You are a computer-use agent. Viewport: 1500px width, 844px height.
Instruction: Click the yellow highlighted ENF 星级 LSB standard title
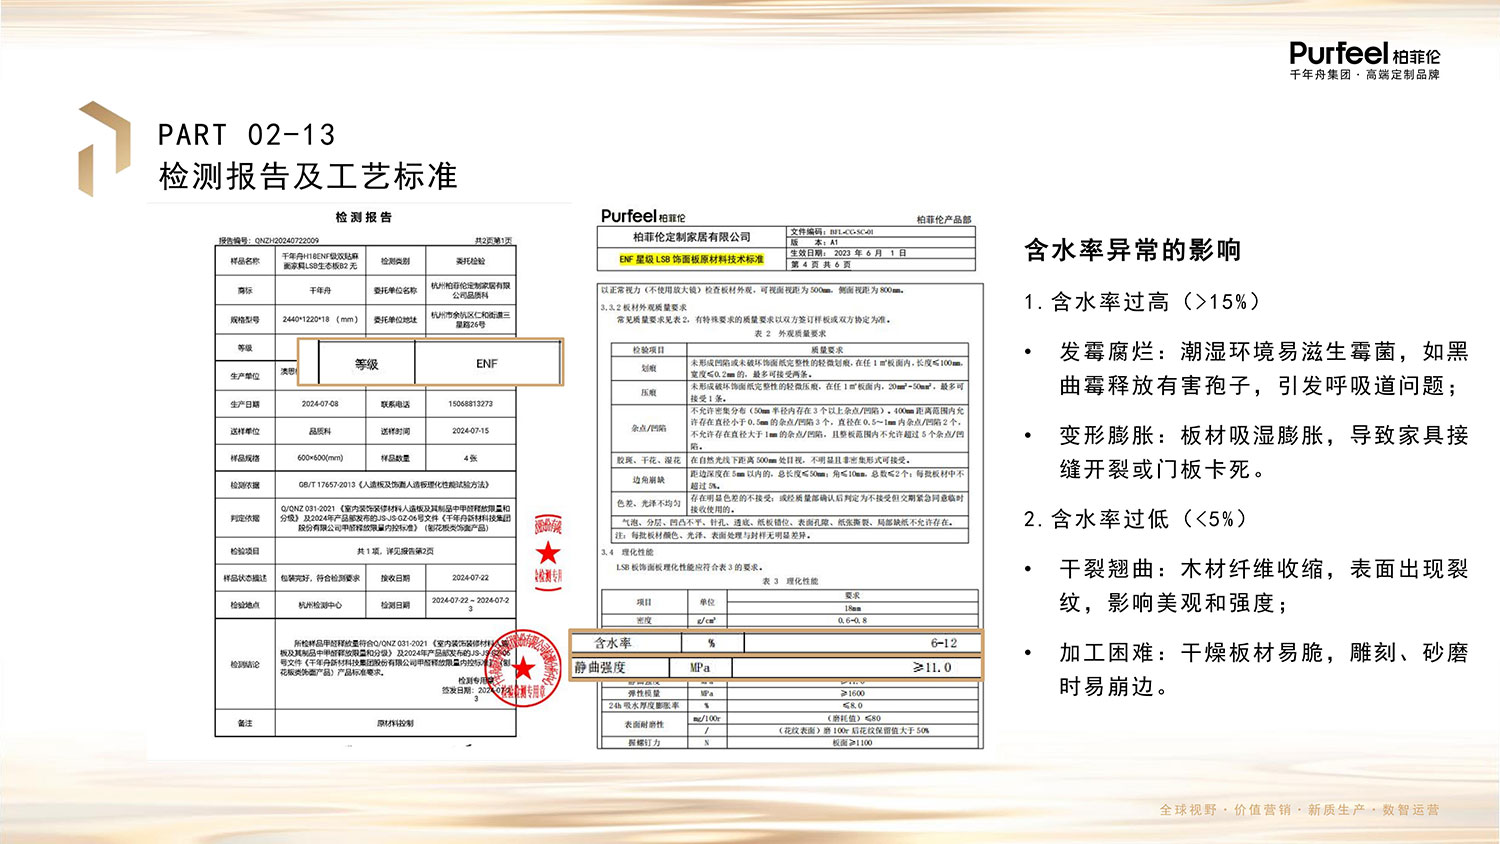691,259
